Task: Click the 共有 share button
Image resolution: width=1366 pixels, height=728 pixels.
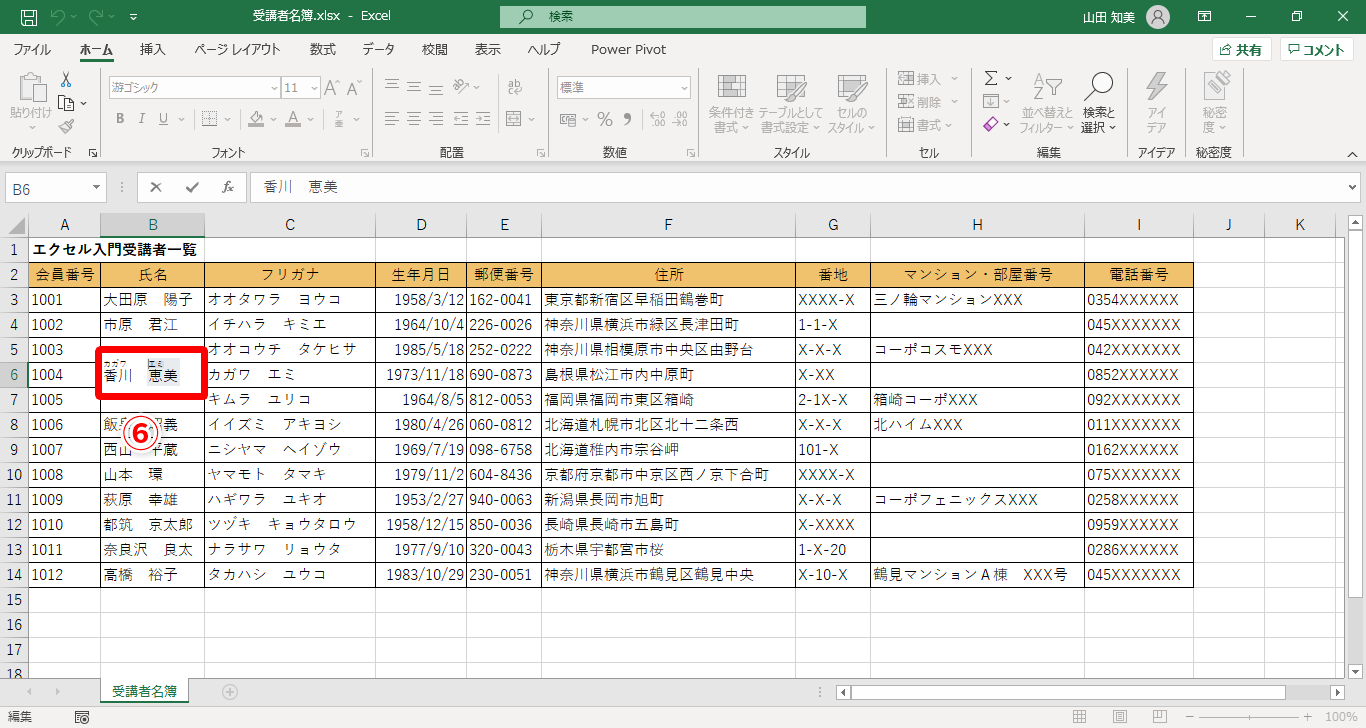Action: [1241, 50]
